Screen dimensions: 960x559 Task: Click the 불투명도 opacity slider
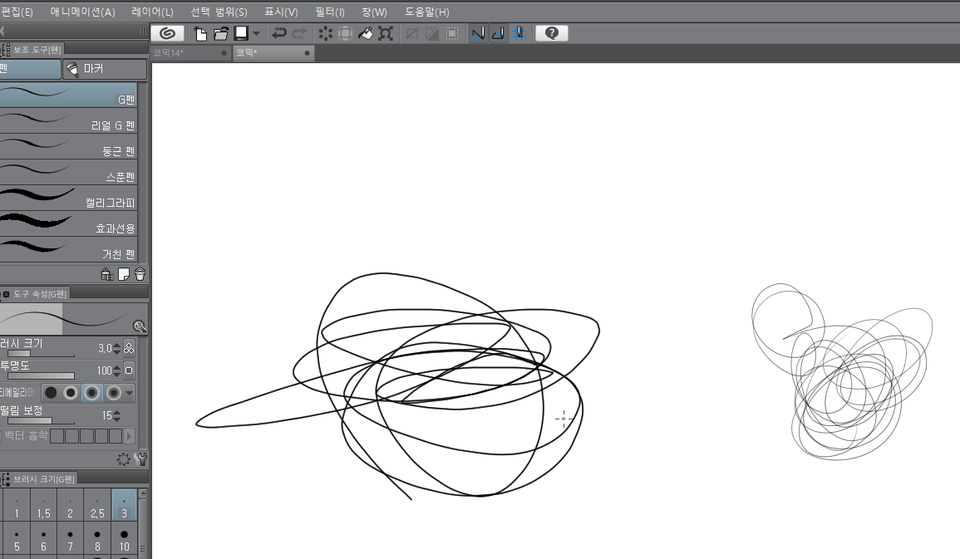tap(42, 376)
